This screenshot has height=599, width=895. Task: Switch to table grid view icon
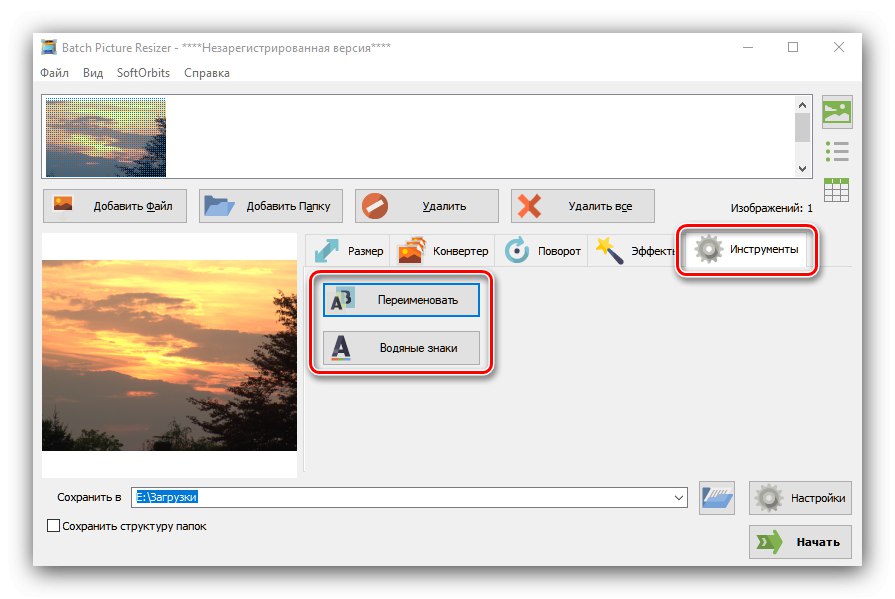click(x=837, y=190)
